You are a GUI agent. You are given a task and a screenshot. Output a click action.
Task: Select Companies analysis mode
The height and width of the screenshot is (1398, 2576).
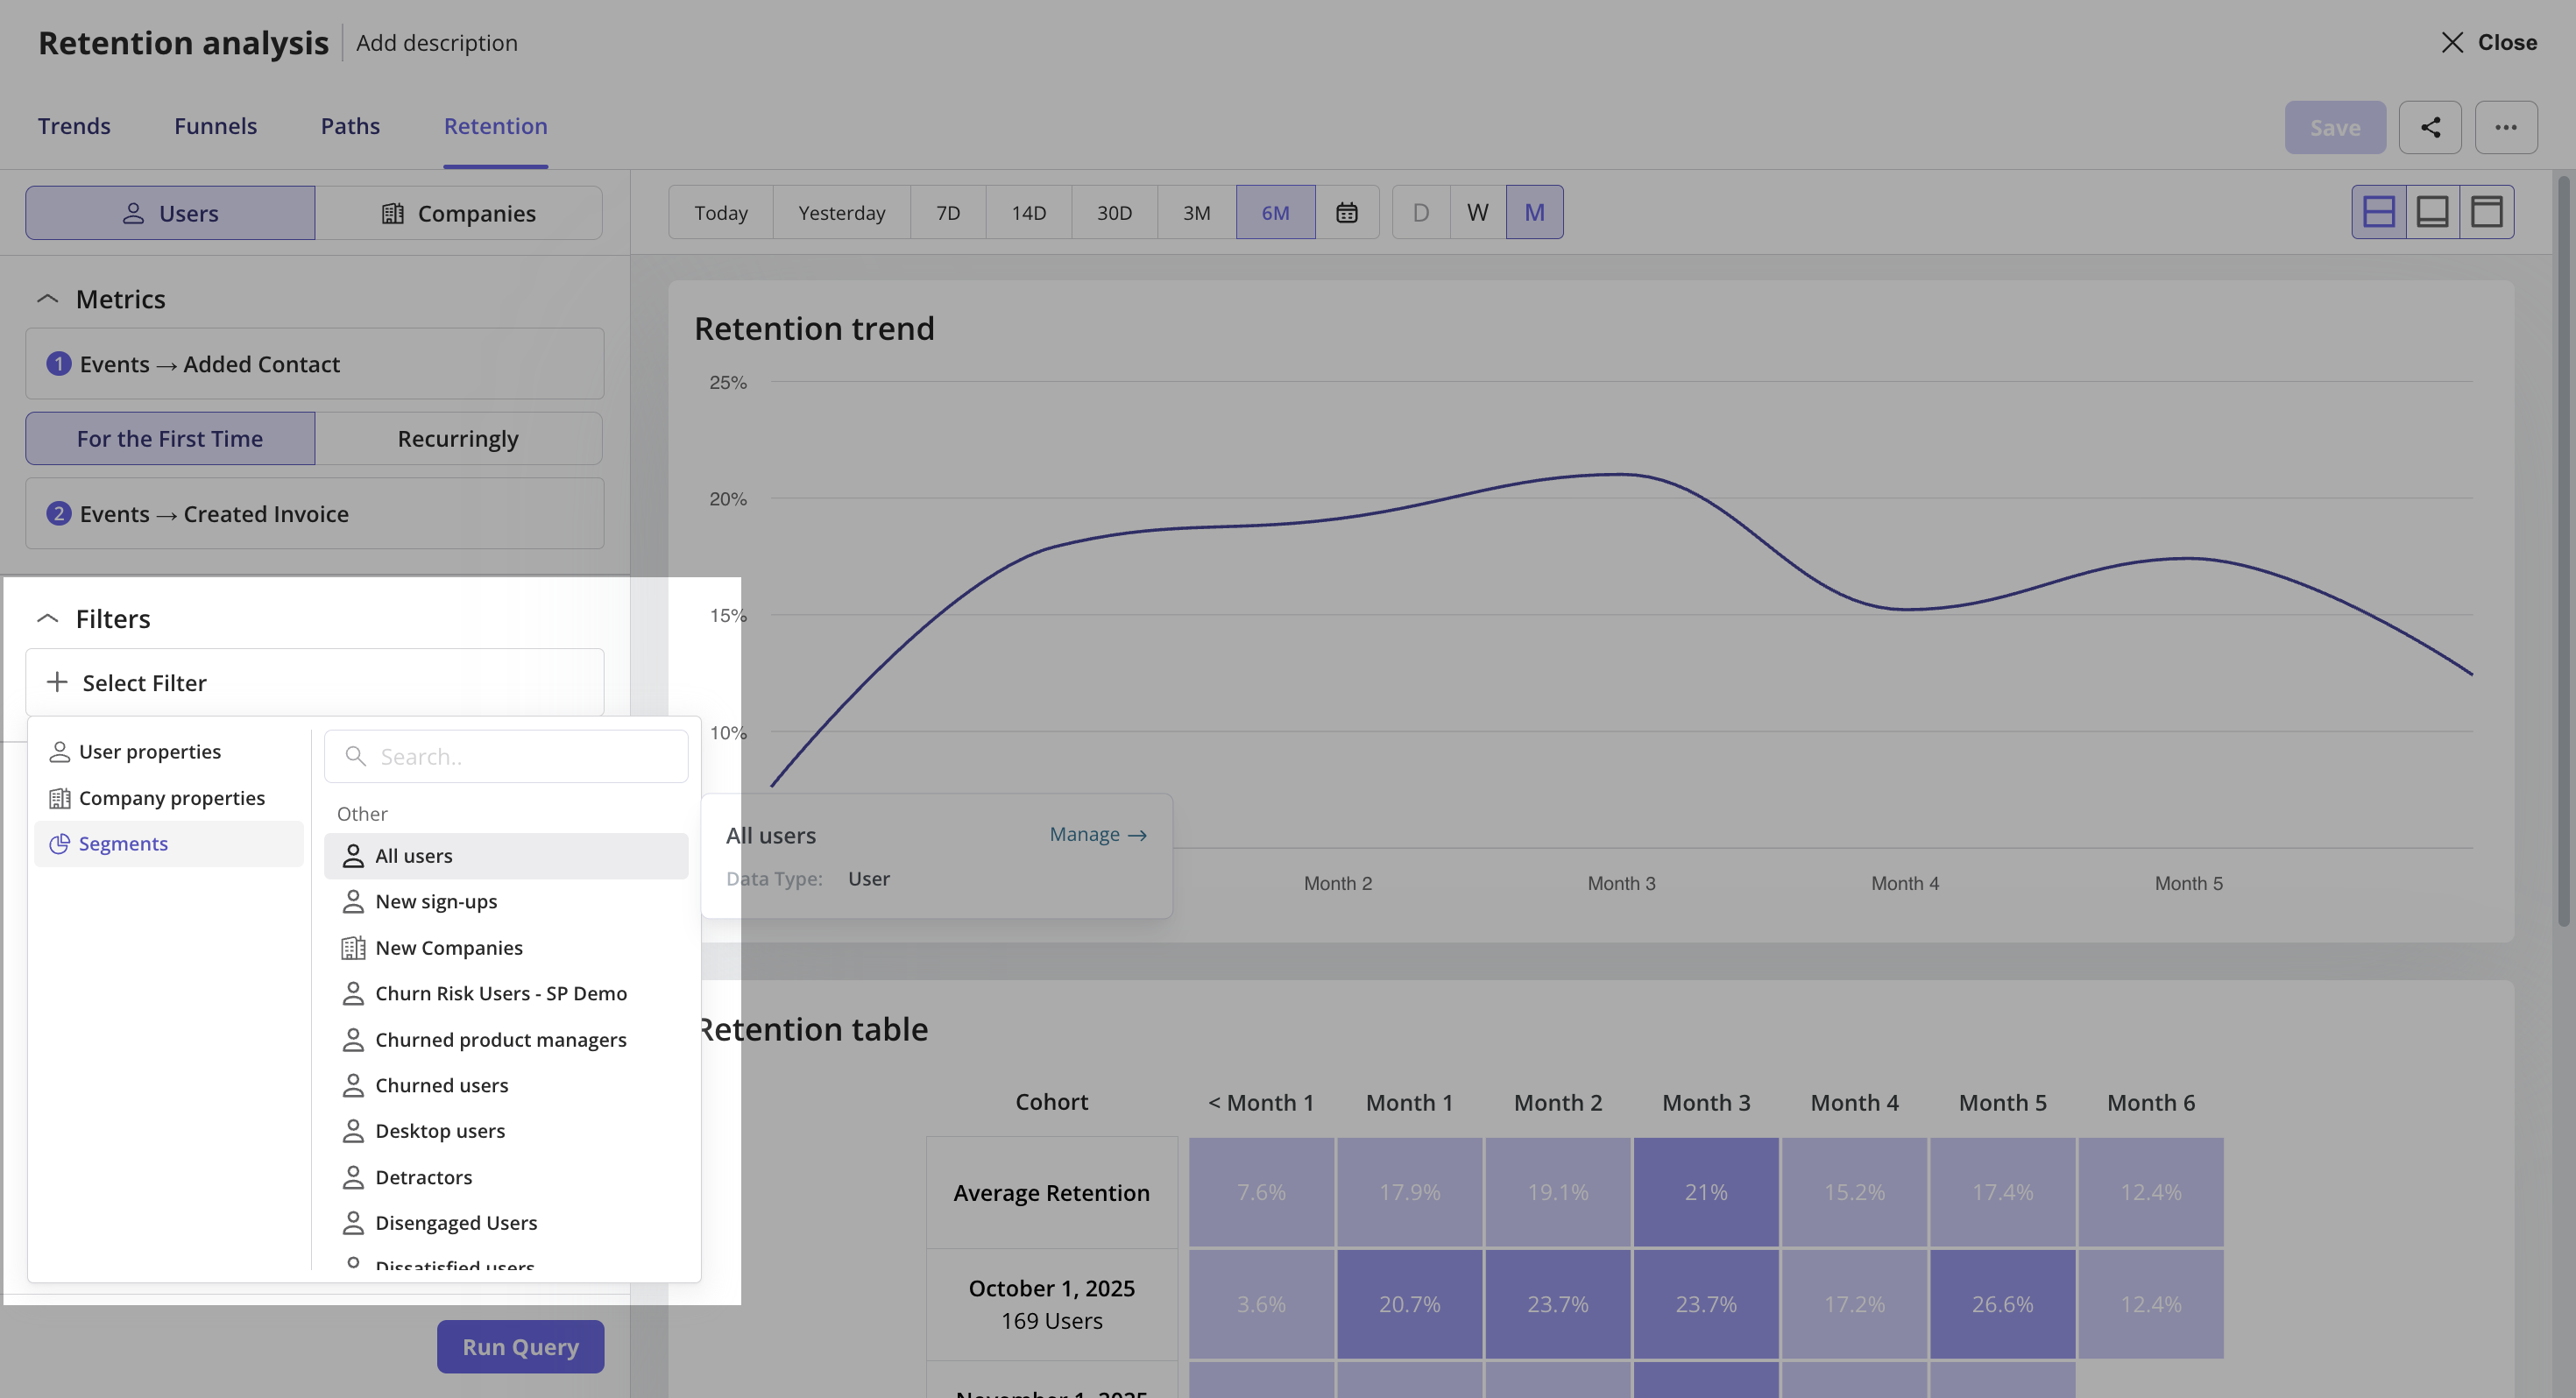point(459,213)
